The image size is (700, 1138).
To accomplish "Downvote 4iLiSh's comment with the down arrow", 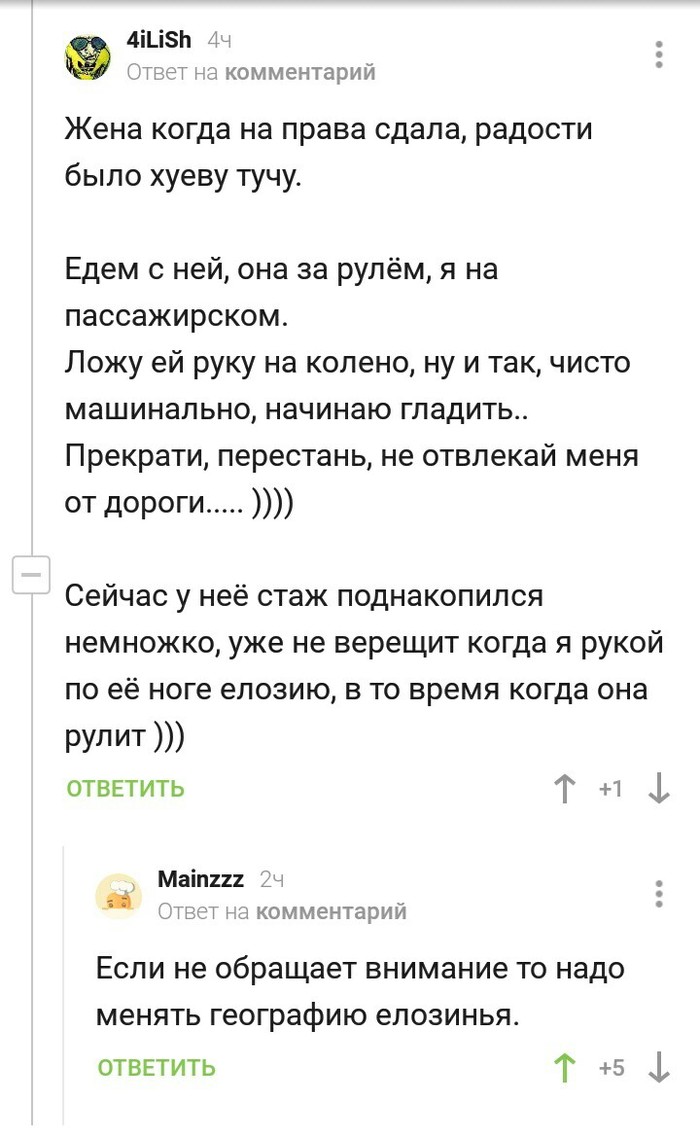I will (x=657, y=789).
